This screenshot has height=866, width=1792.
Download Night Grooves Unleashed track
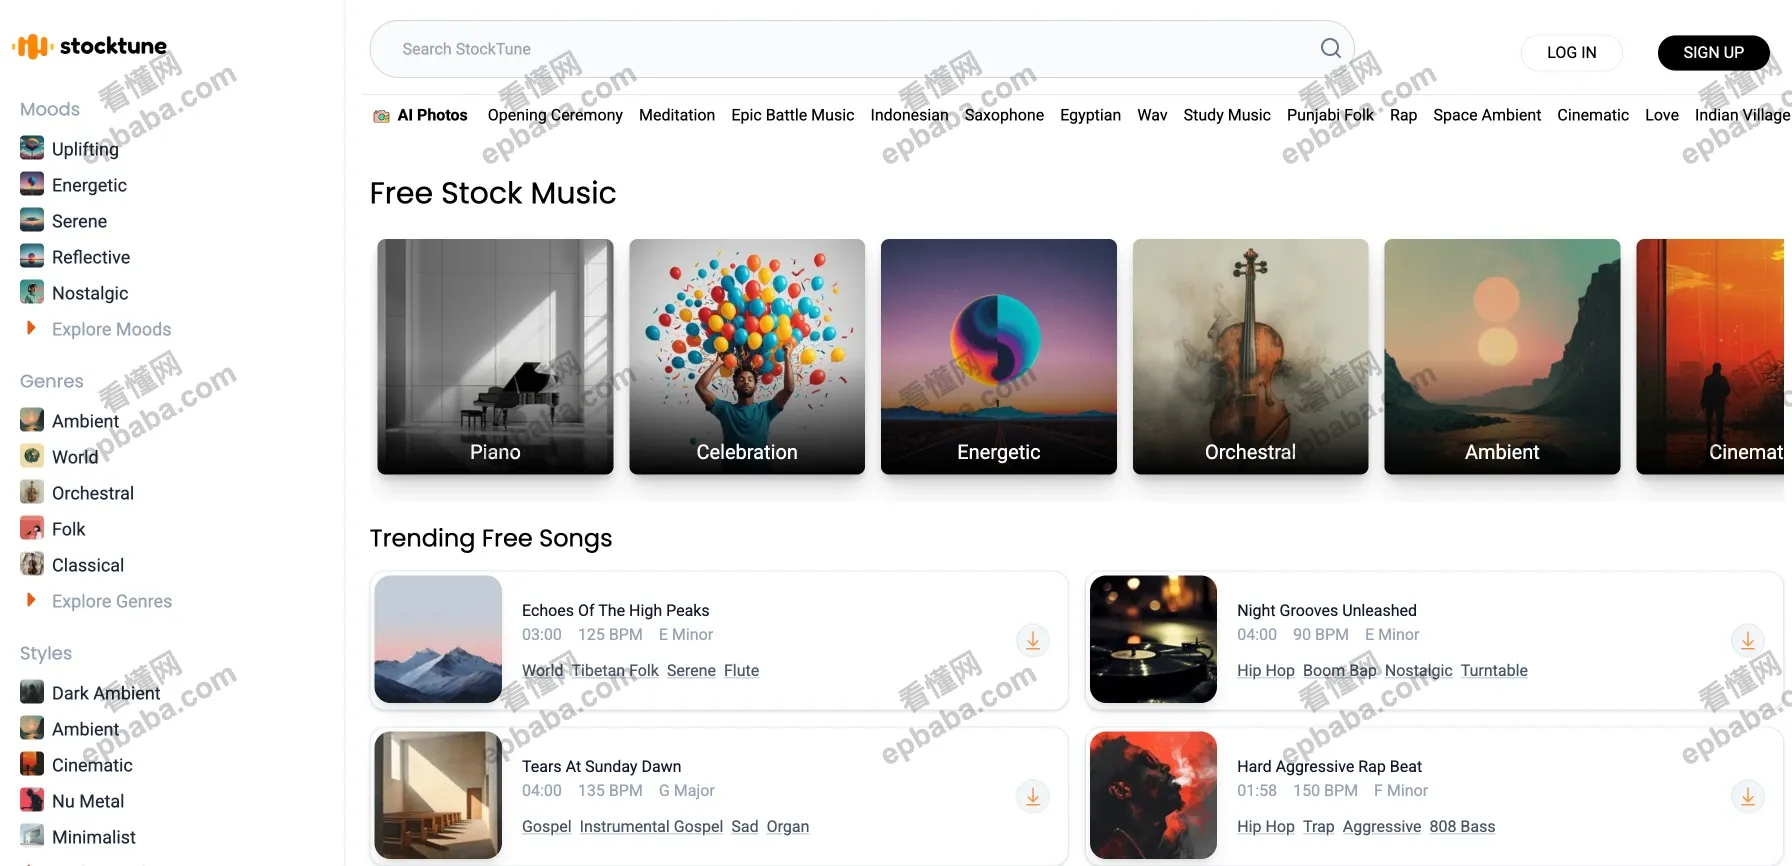[1748, 640]
